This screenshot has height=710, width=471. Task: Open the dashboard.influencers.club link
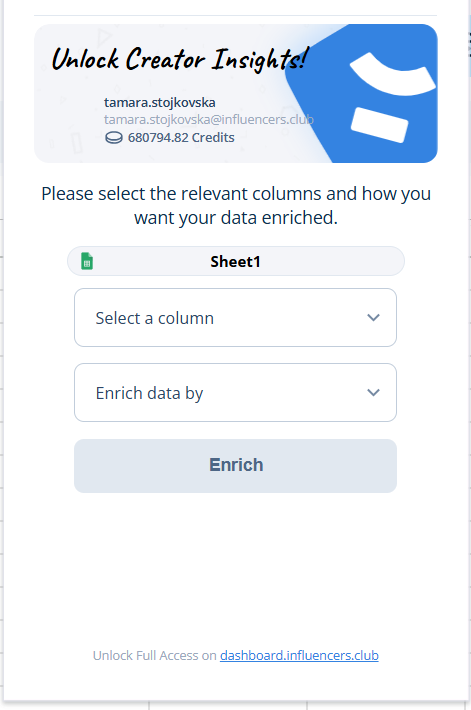299,655
